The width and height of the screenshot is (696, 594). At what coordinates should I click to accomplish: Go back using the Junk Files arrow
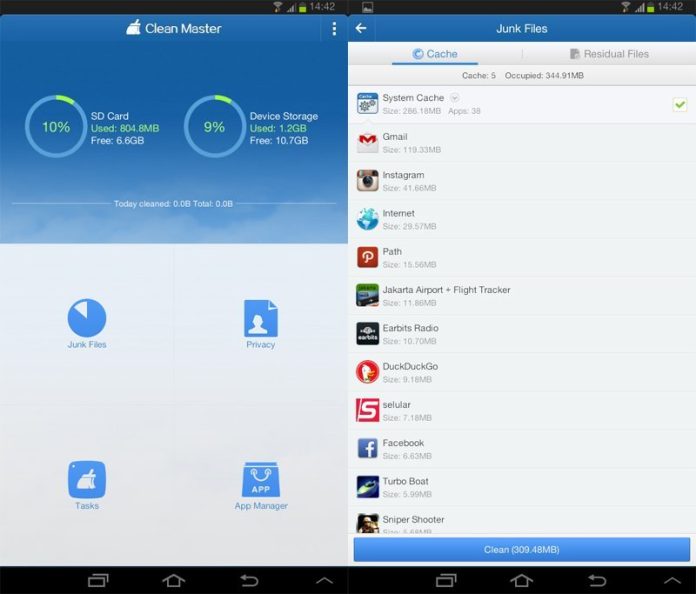pyautogui.click(x=361, y=29)
